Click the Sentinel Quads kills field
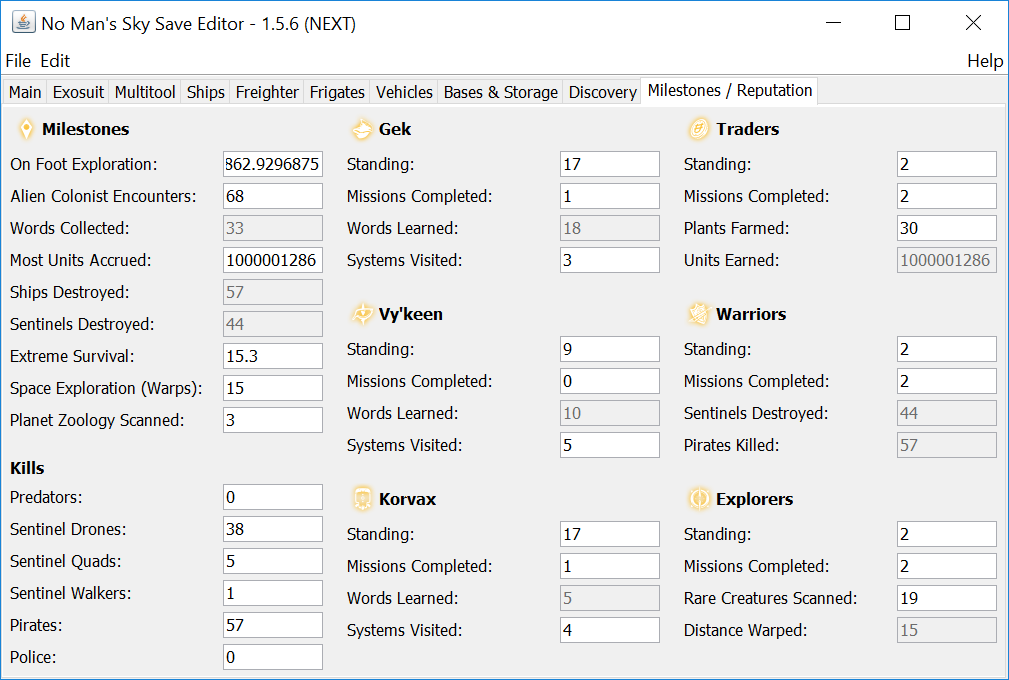Viewport: 1009px width, 680px height. point(273,561)
